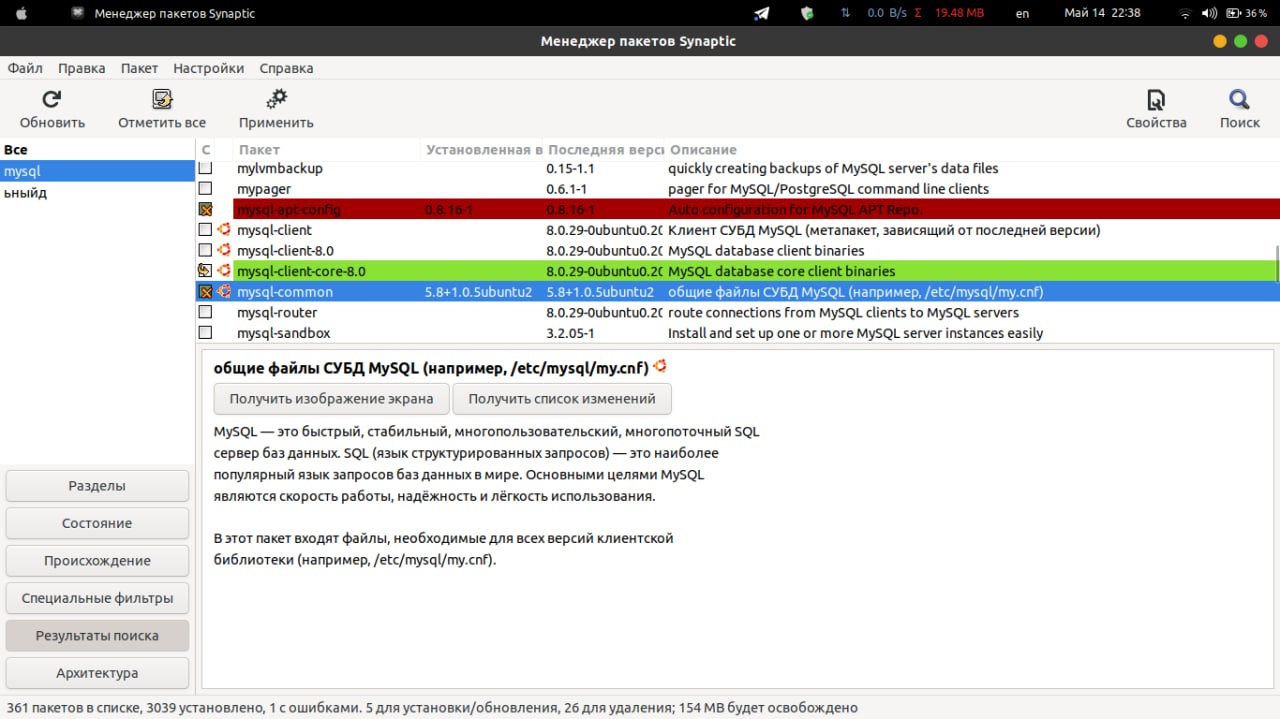This screenshot has width=1280, height=719.
Task: Click the status bar package summary text
Action: [432, 707]
